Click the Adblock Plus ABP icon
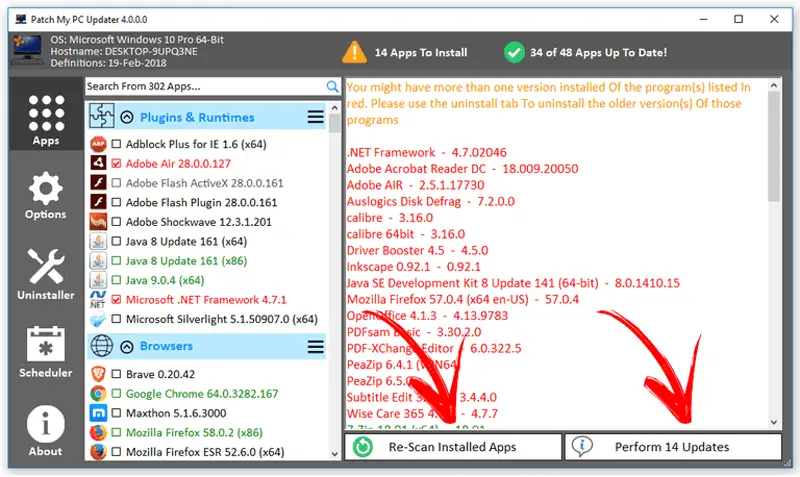 tap(98, 144)
